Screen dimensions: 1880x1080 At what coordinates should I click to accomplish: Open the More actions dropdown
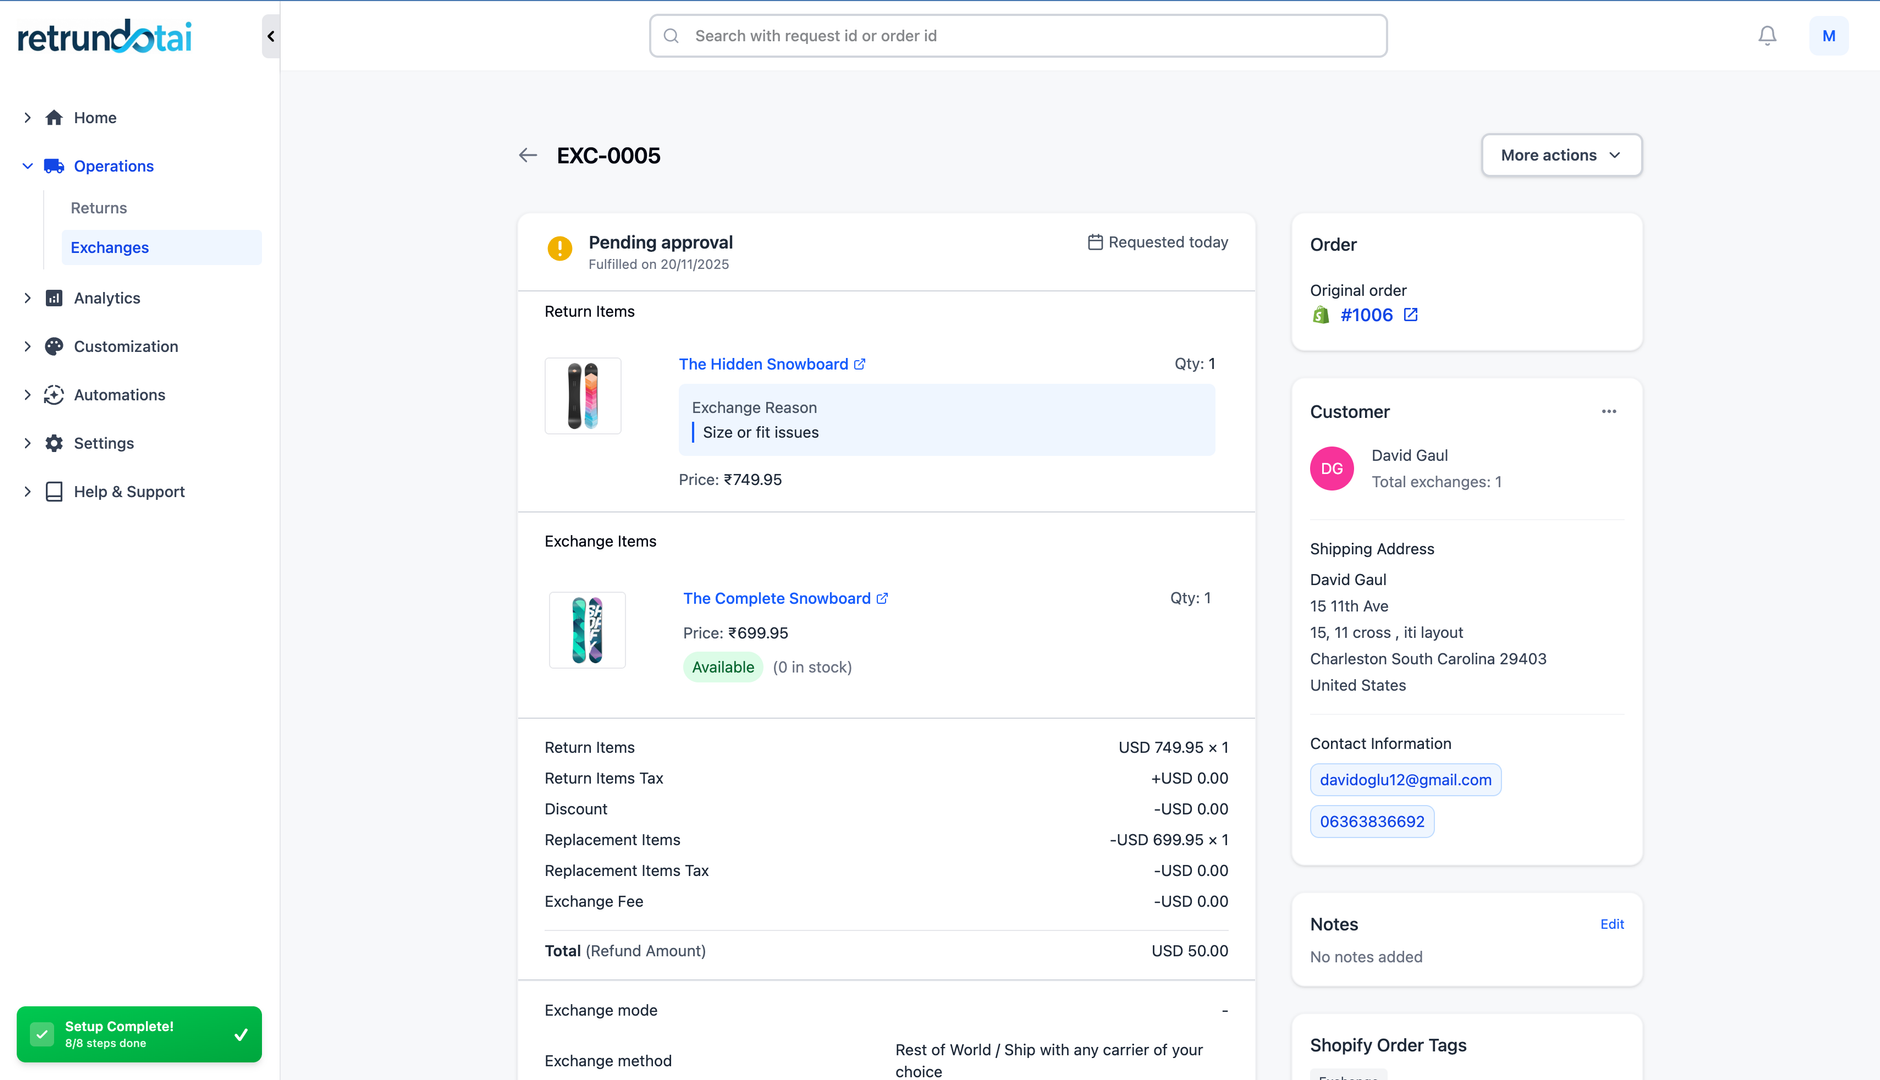tap(1560, 155)
